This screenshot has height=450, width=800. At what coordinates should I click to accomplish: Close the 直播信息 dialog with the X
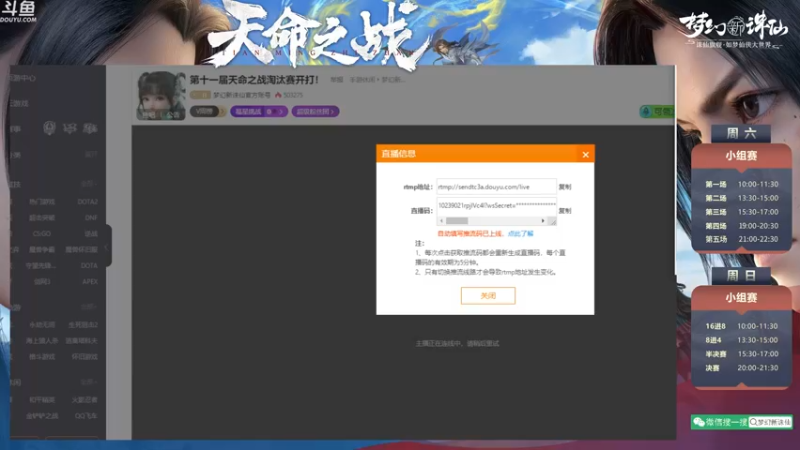585,155
